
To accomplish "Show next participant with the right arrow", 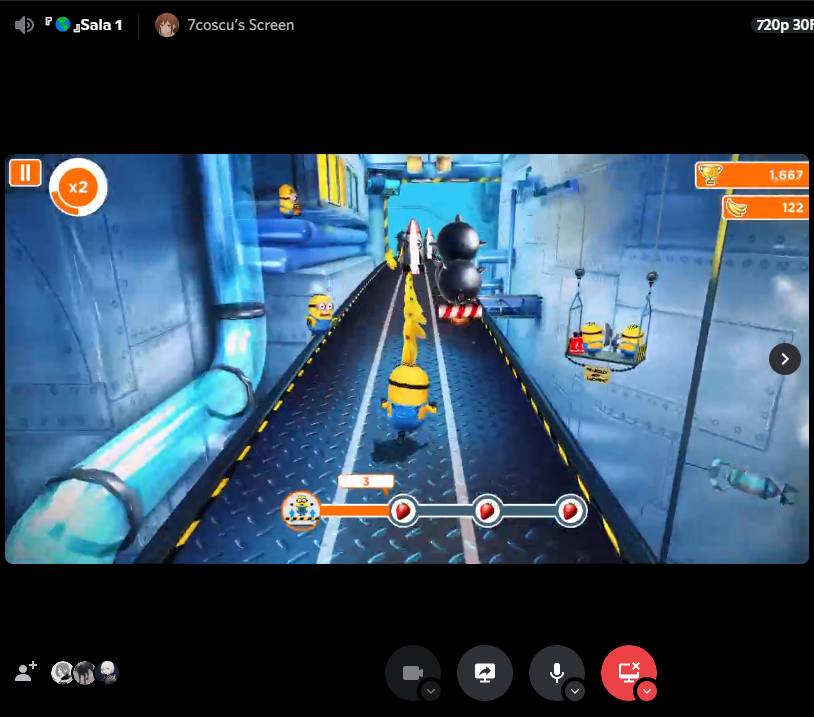I will click(784, 359).
